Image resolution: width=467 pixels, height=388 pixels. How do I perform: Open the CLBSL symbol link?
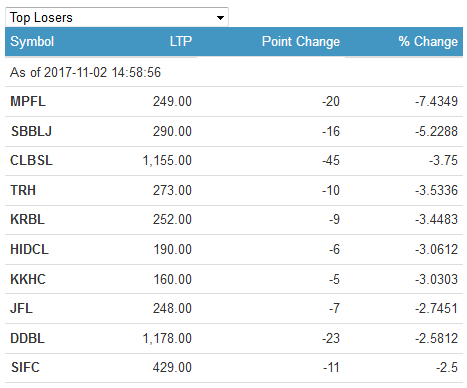tap(31, 161)
